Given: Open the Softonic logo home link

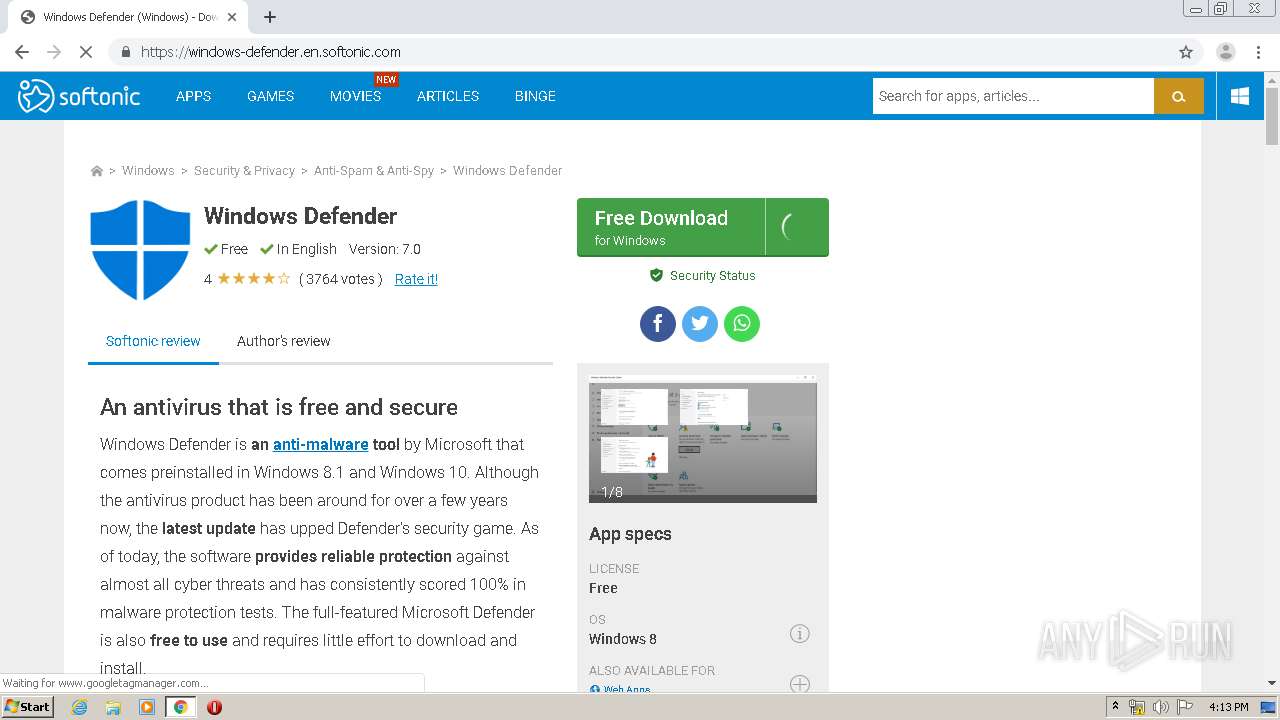Looking at the screenshot, I should click(79, 96).
